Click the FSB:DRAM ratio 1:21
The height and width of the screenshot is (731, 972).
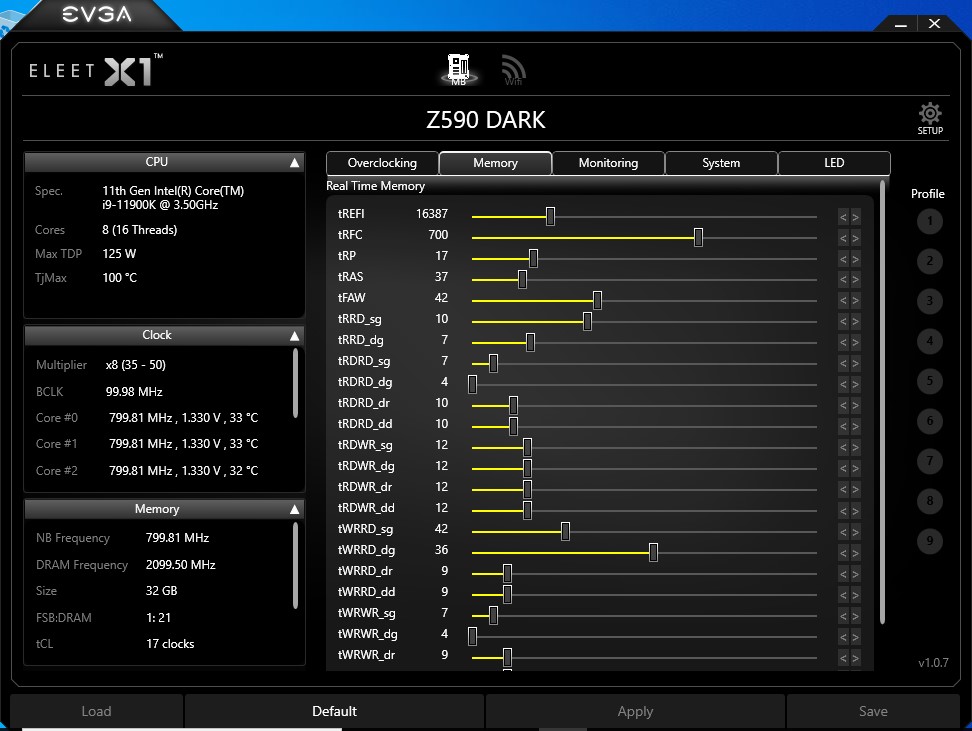click(158, 618)
